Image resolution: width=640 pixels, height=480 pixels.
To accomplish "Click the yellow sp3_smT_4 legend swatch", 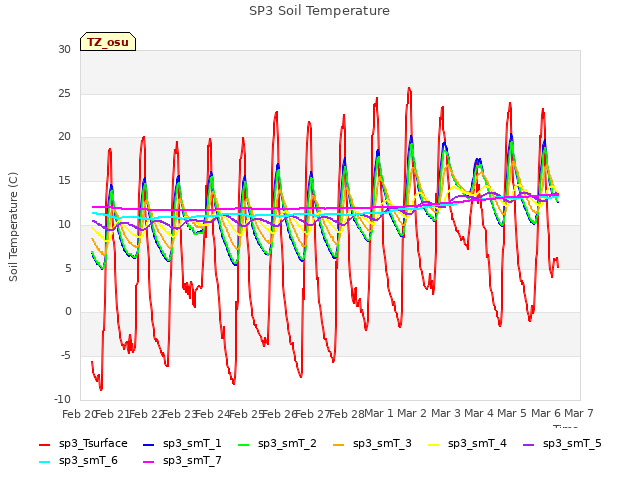I will pos(433,444).
